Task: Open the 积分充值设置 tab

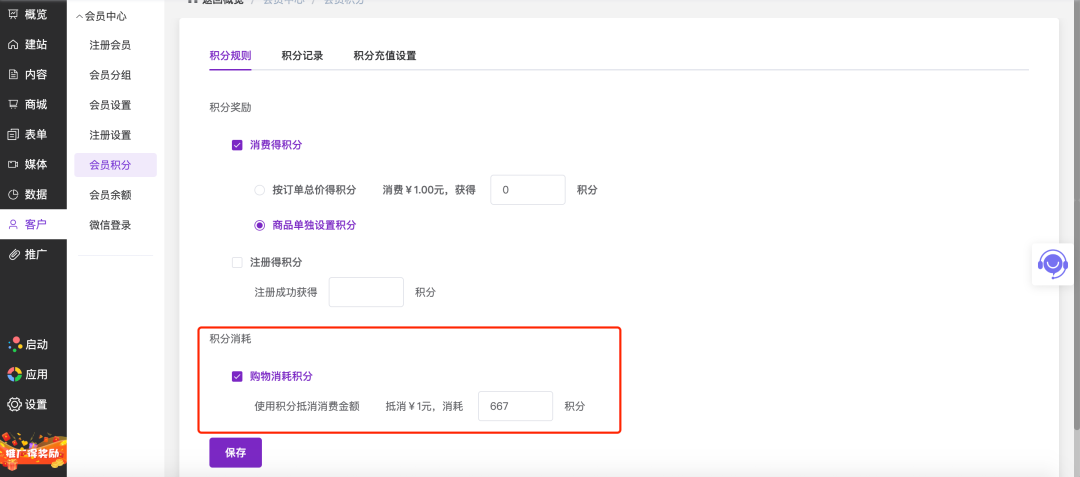Action: point(384,56)
